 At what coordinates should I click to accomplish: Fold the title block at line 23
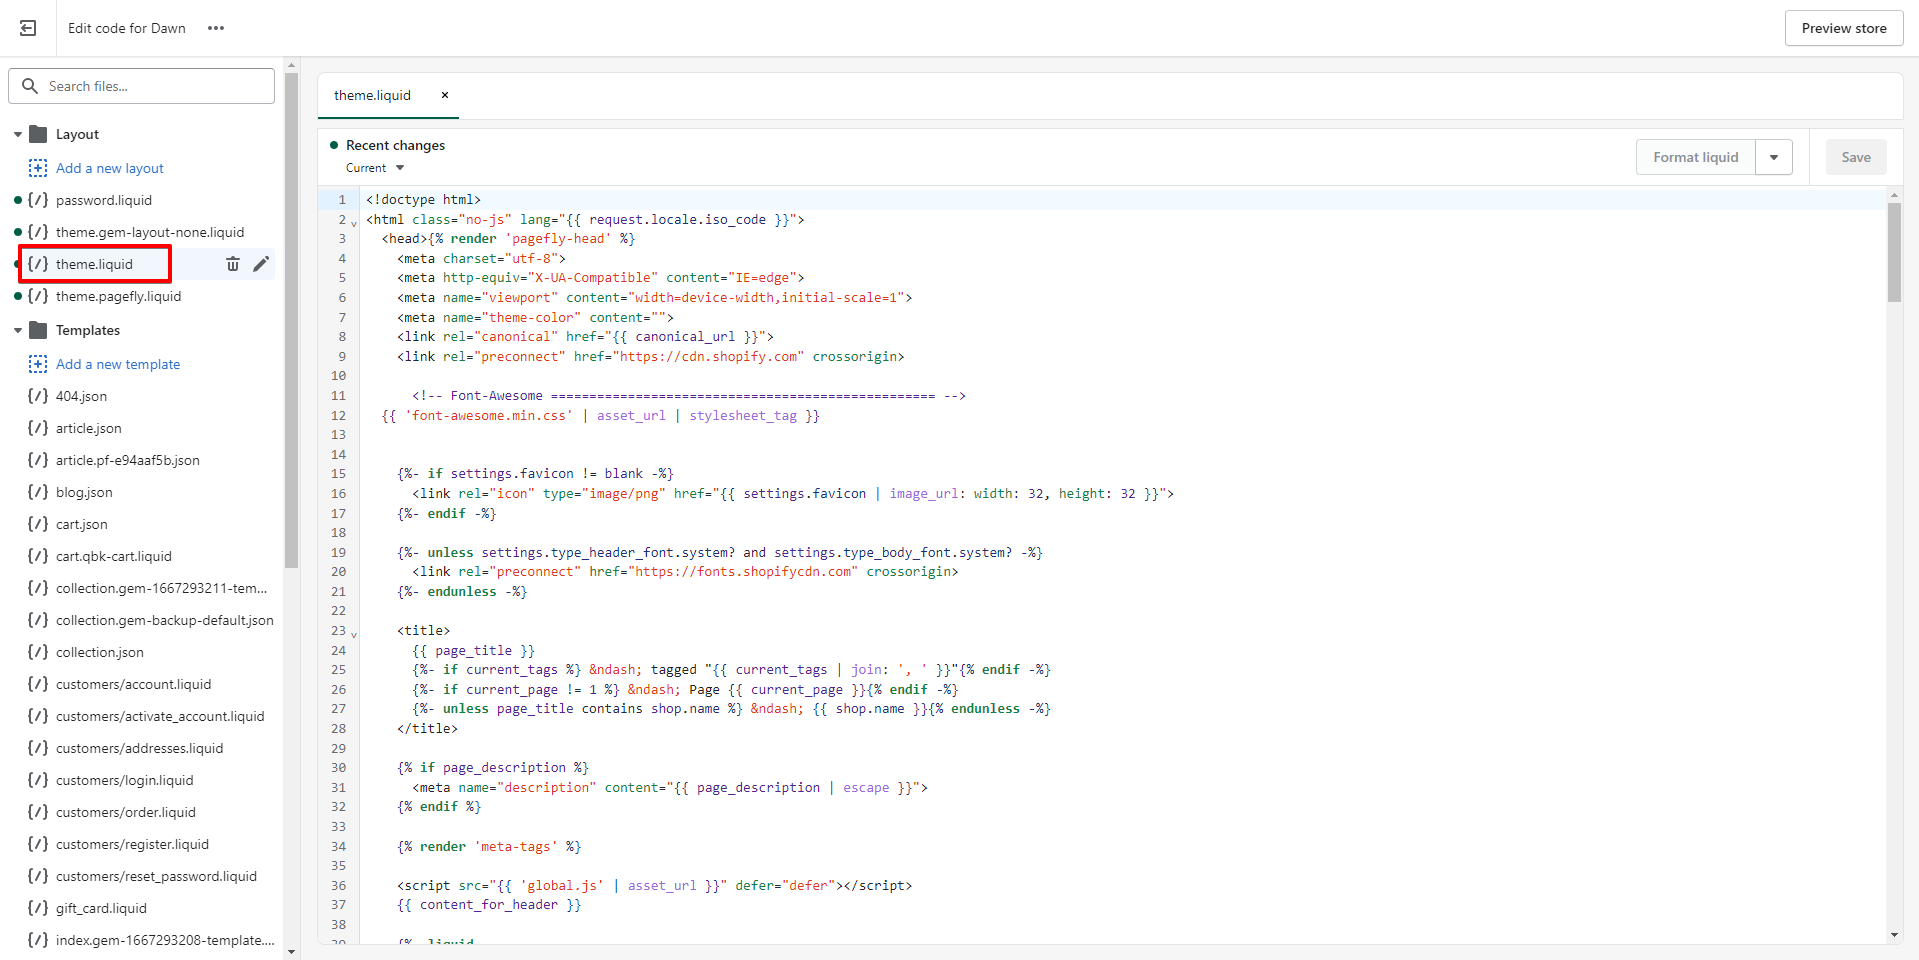click(354, 633)
